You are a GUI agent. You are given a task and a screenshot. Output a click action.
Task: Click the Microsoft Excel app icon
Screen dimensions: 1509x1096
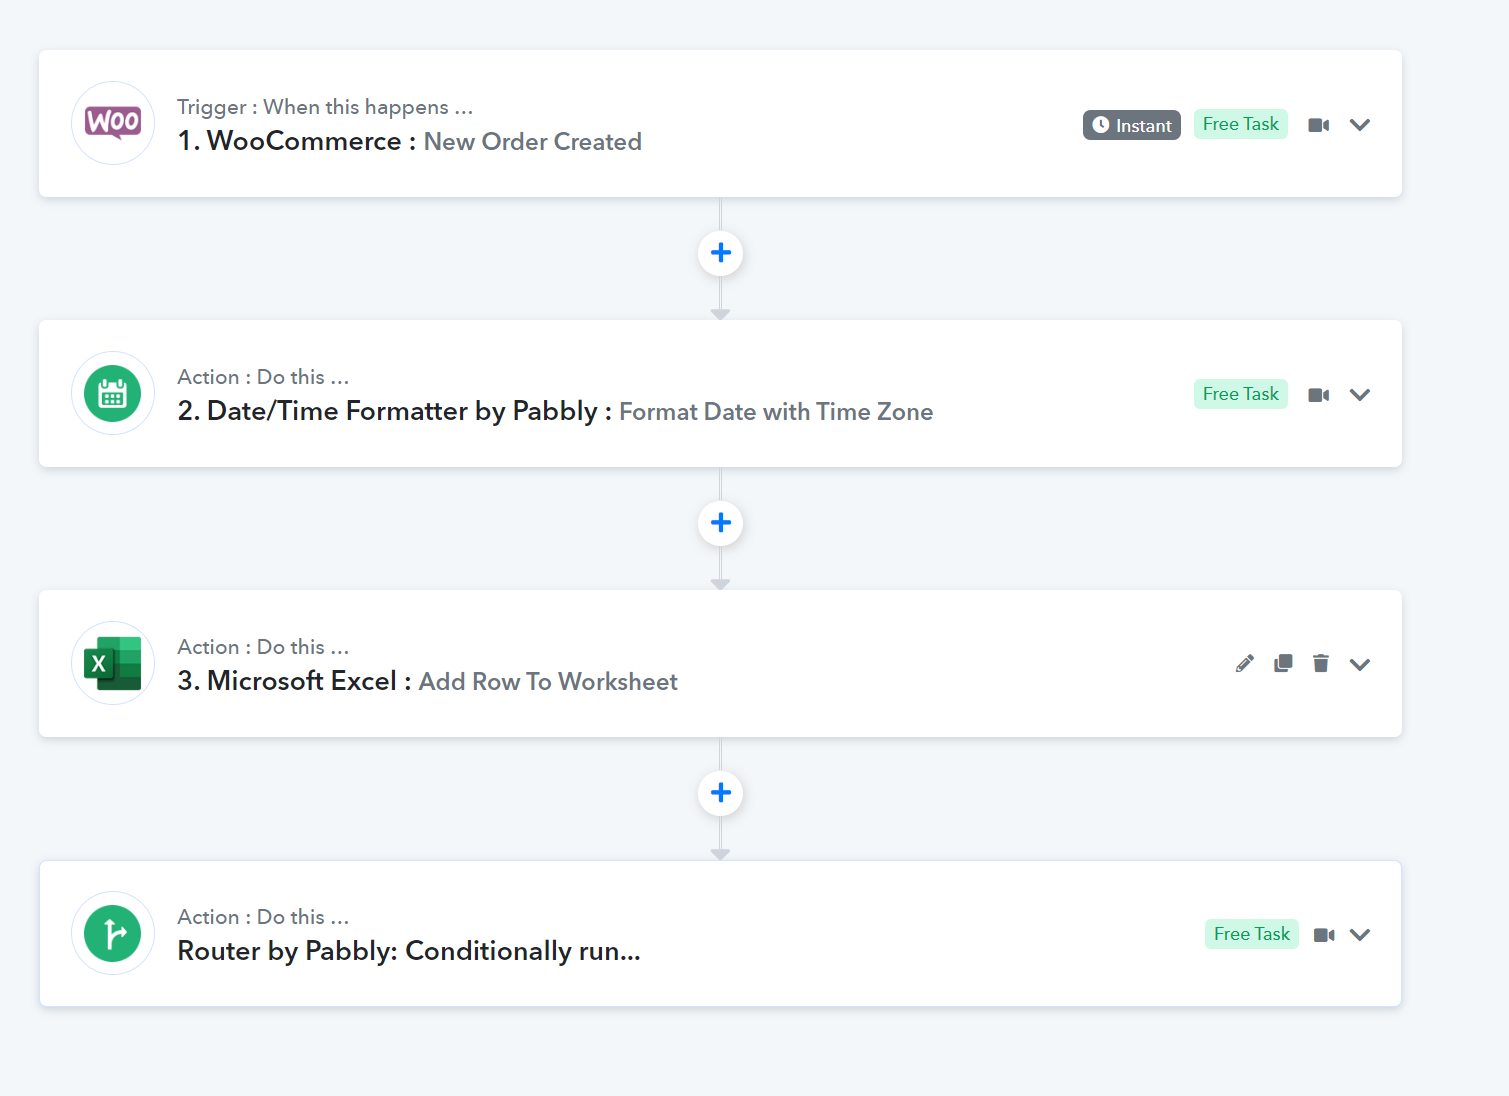coord(113,663)
